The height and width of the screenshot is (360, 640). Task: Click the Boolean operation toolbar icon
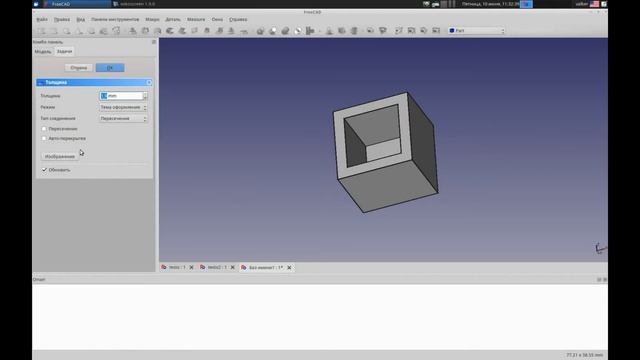(260, 31)
